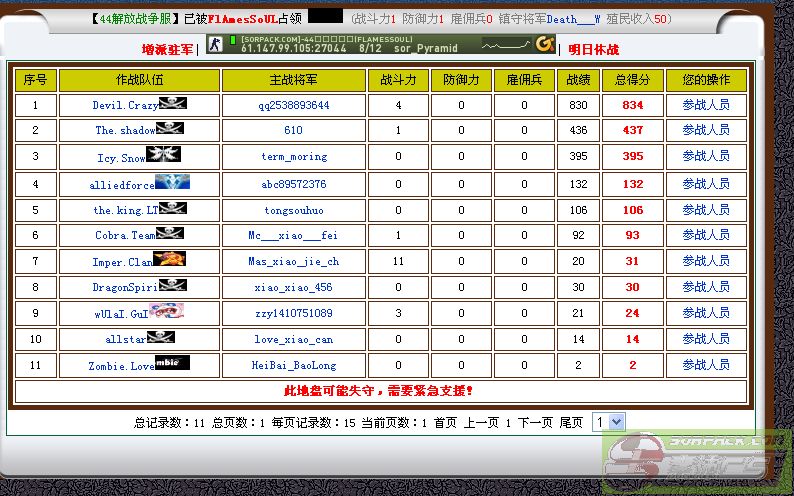Image resolution: width=794 pixels, height=496 pixels.
Task: Go to 下一页 next page
Action: (534, 423)
